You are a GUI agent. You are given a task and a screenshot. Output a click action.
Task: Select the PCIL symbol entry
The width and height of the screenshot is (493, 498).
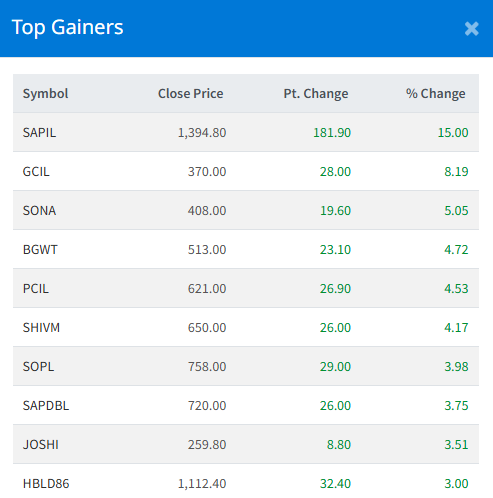pyautogui.click(x=36, y=289)
